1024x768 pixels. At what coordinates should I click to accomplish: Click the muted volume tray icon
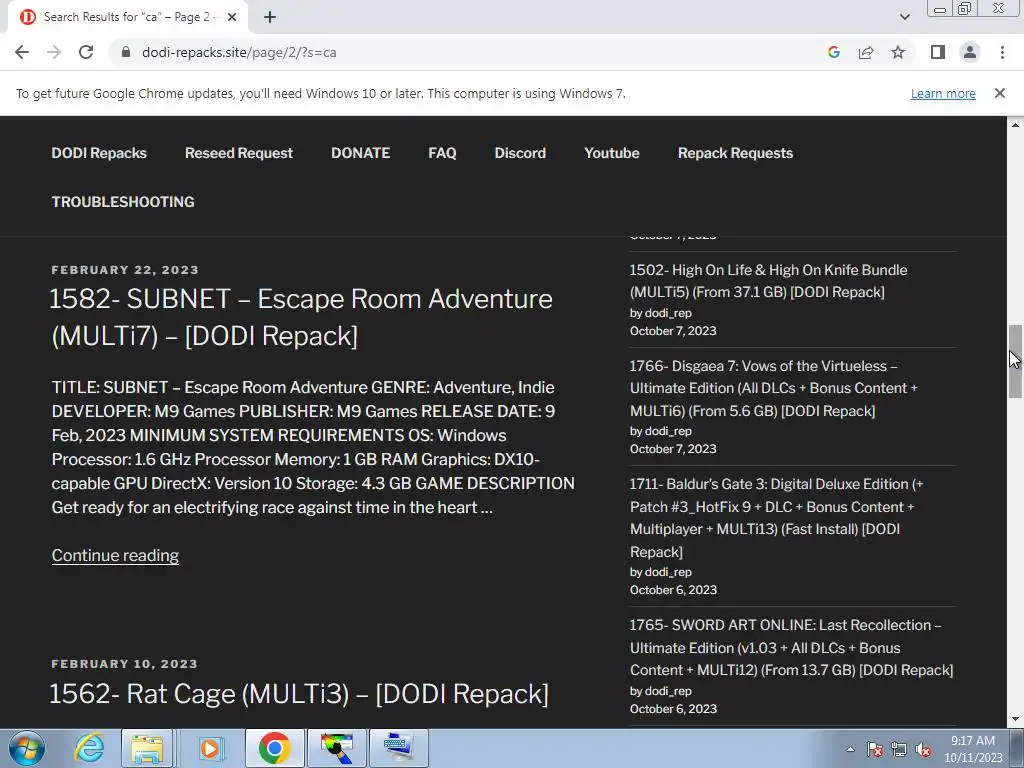pos(923,749)
